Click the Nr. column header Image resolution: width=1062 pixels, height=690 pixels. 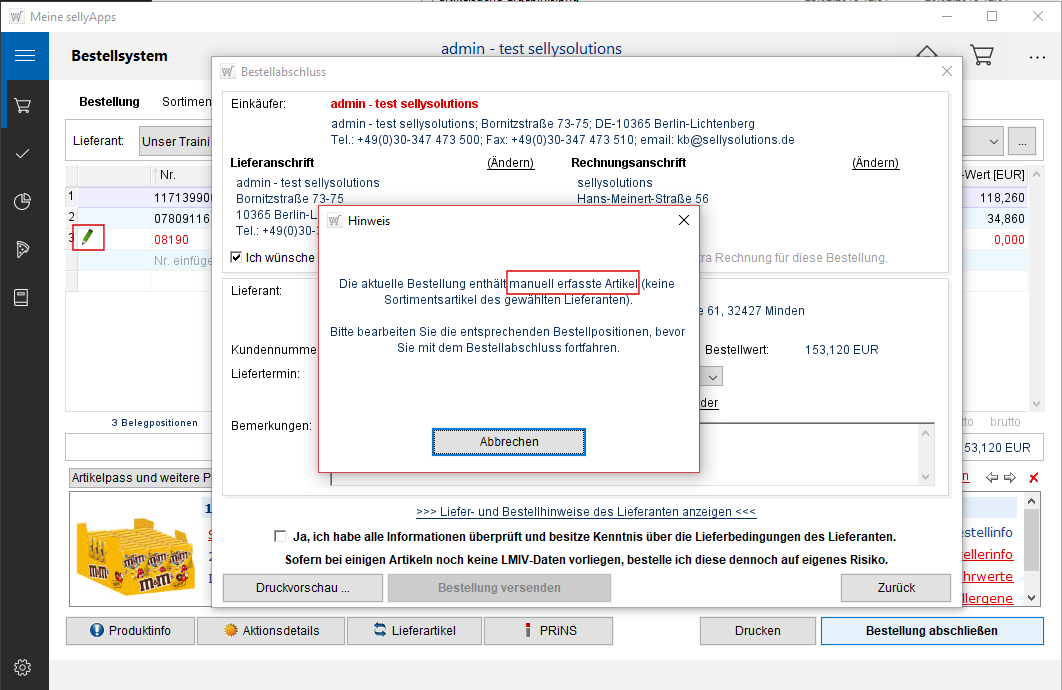coord(182,175)
